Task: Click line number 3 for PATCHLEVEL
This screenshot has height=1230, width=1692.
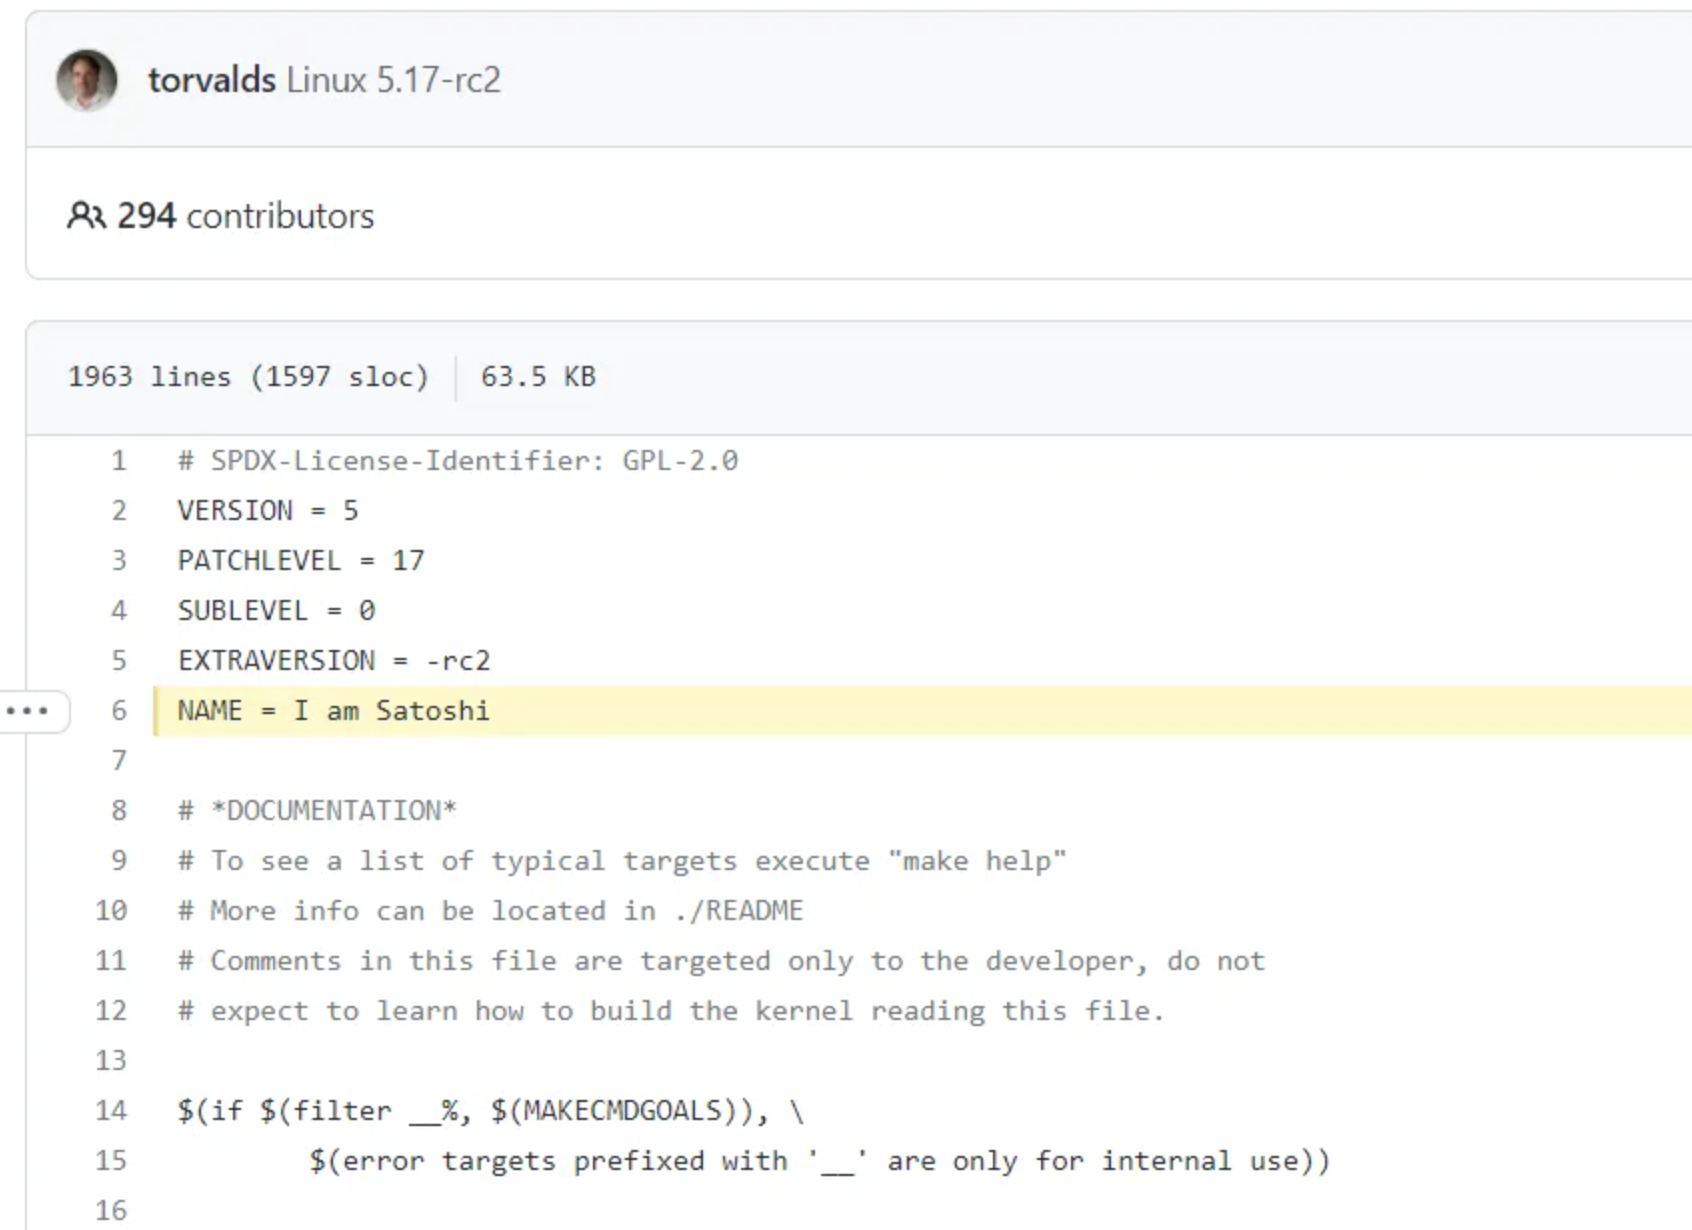Action: pyautogui.click(x=119, y=561)
